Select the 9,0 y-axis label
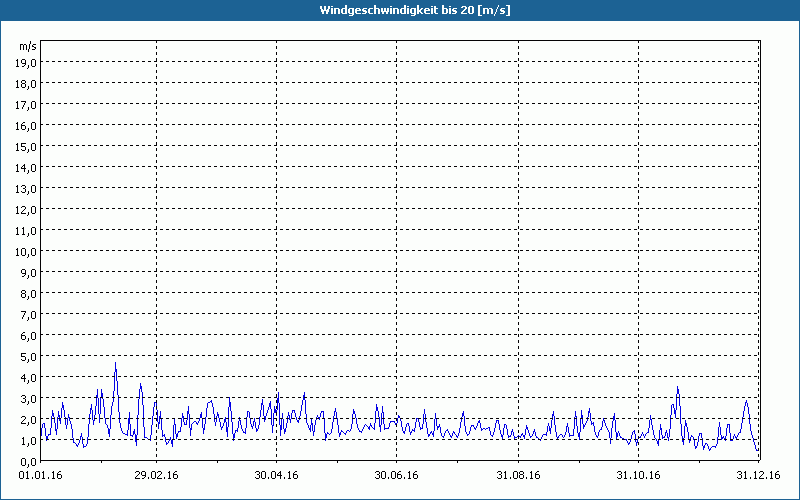800x500 pixels. [x=29, y=273]
